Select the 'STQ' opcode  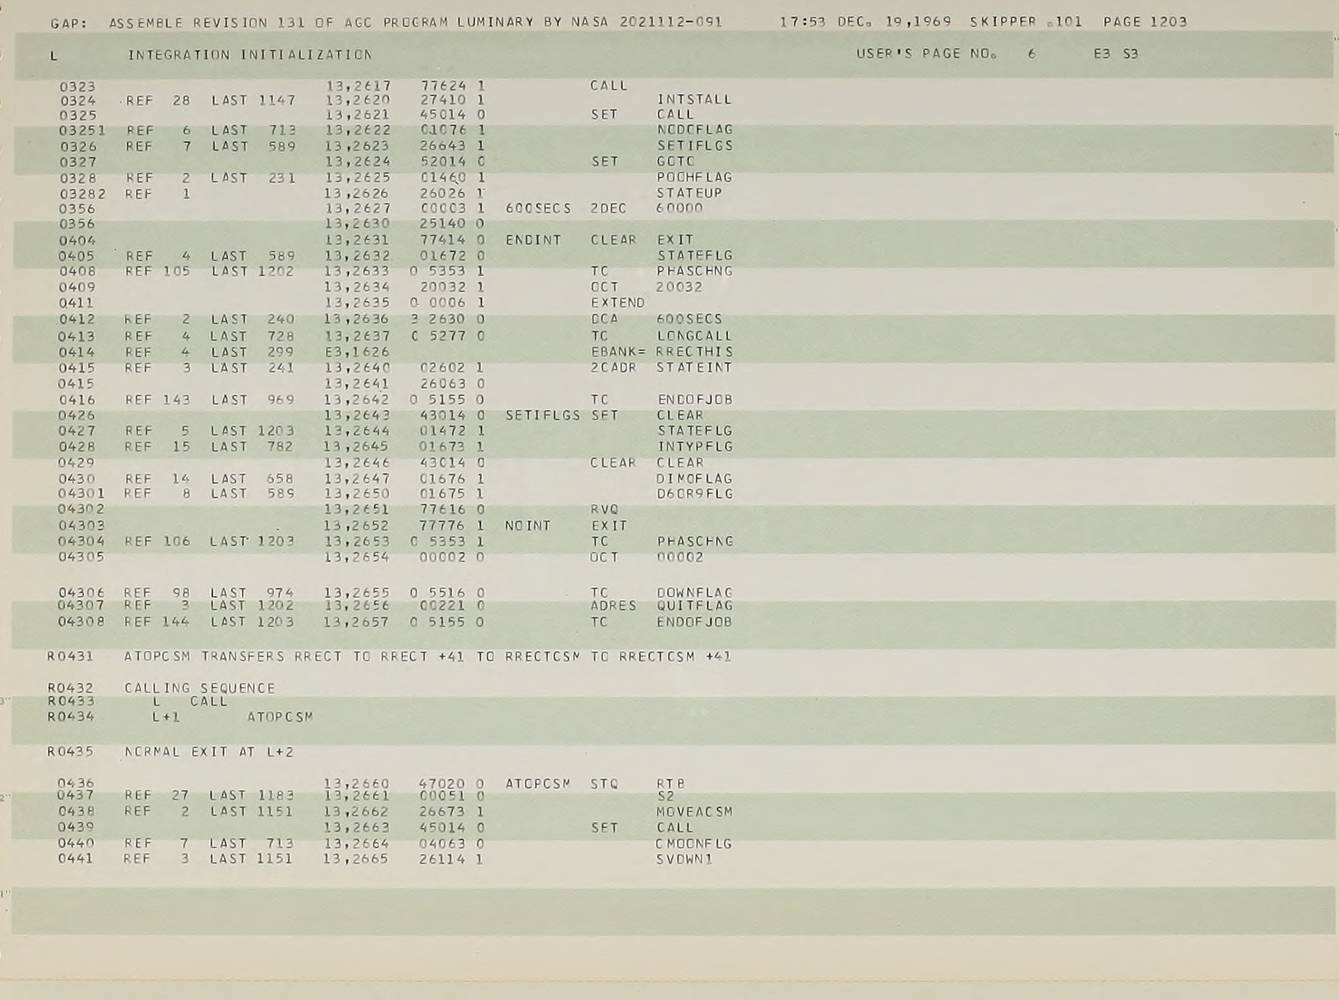(604, 784)
